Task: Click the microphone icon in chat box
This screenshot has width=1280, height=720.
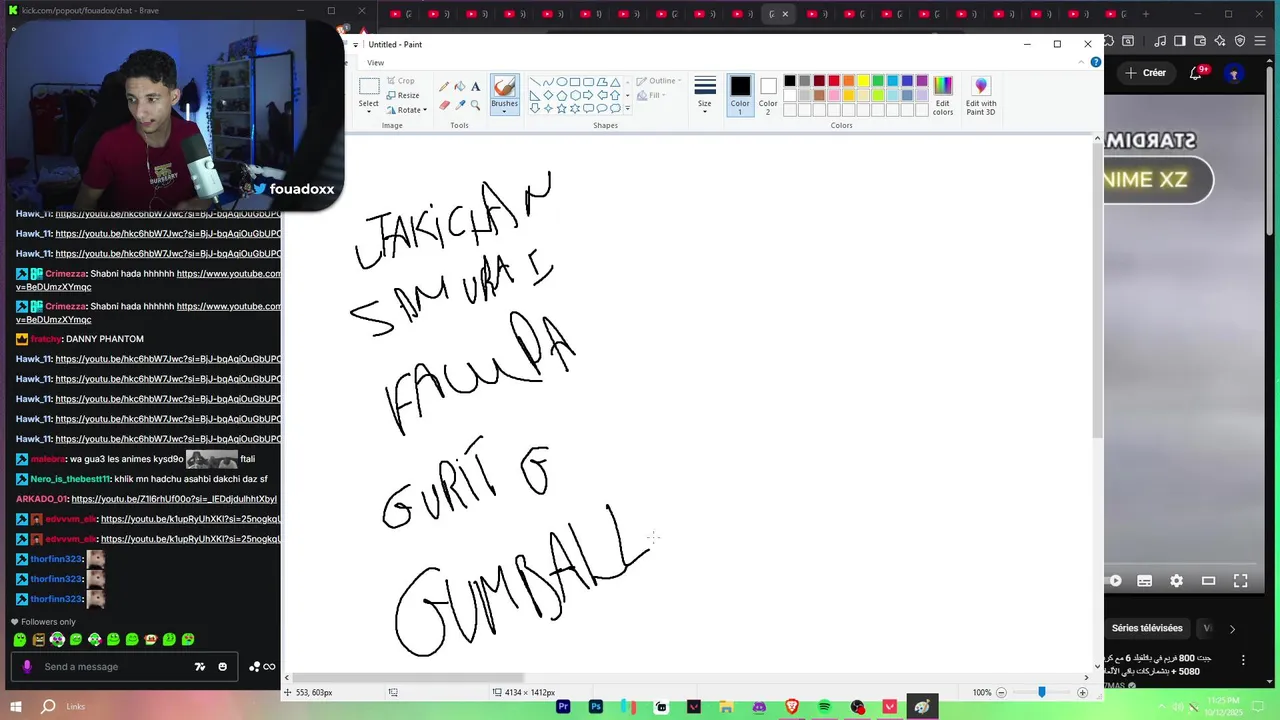Action: coord(27,666)
